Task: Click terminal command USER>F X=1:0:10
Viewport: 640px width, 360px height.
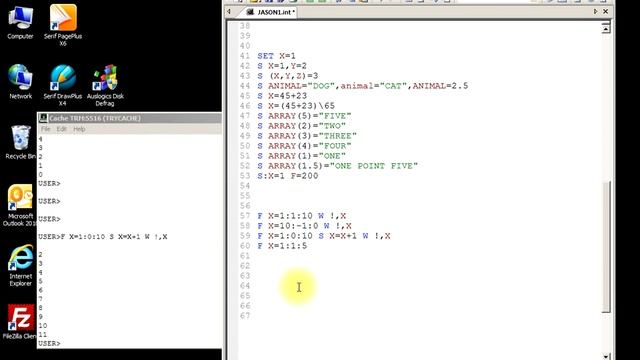Action: point(102,237)
